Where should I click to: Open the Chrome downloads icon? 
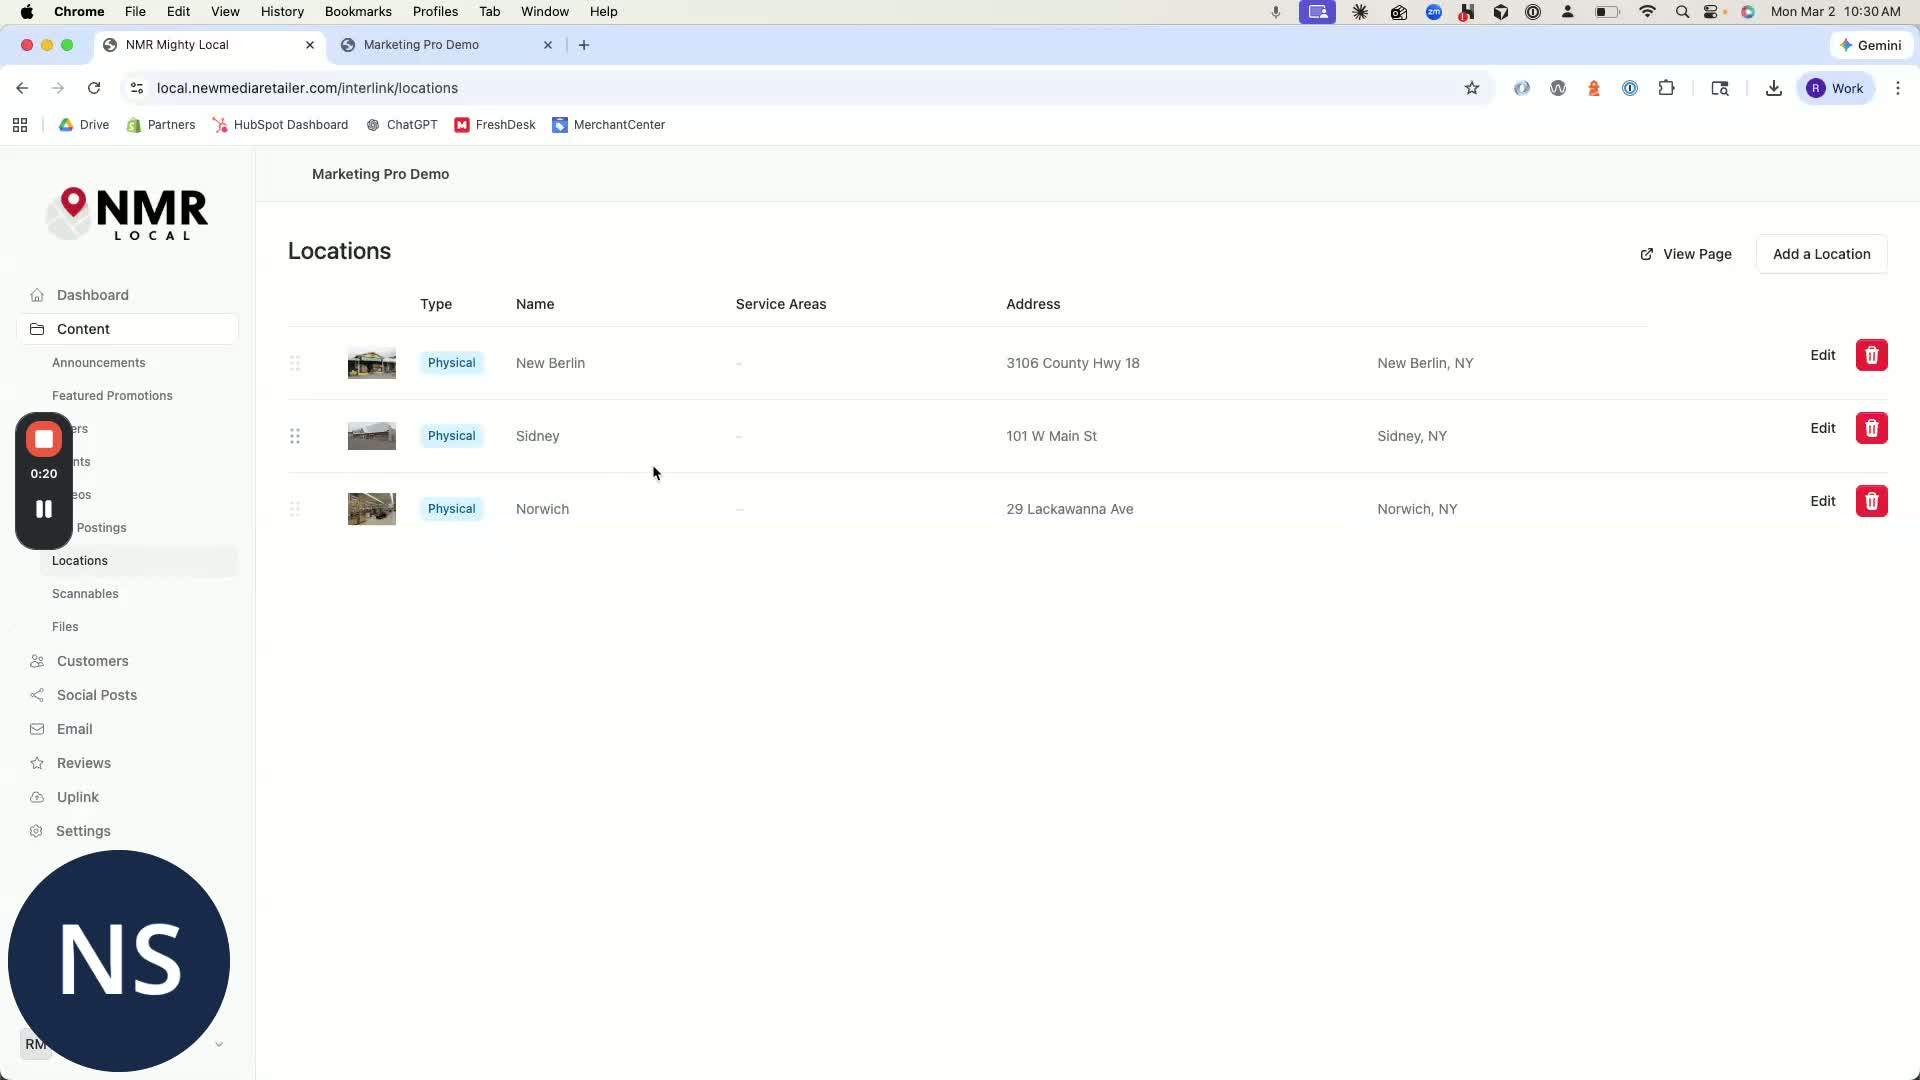[1773, 88]
